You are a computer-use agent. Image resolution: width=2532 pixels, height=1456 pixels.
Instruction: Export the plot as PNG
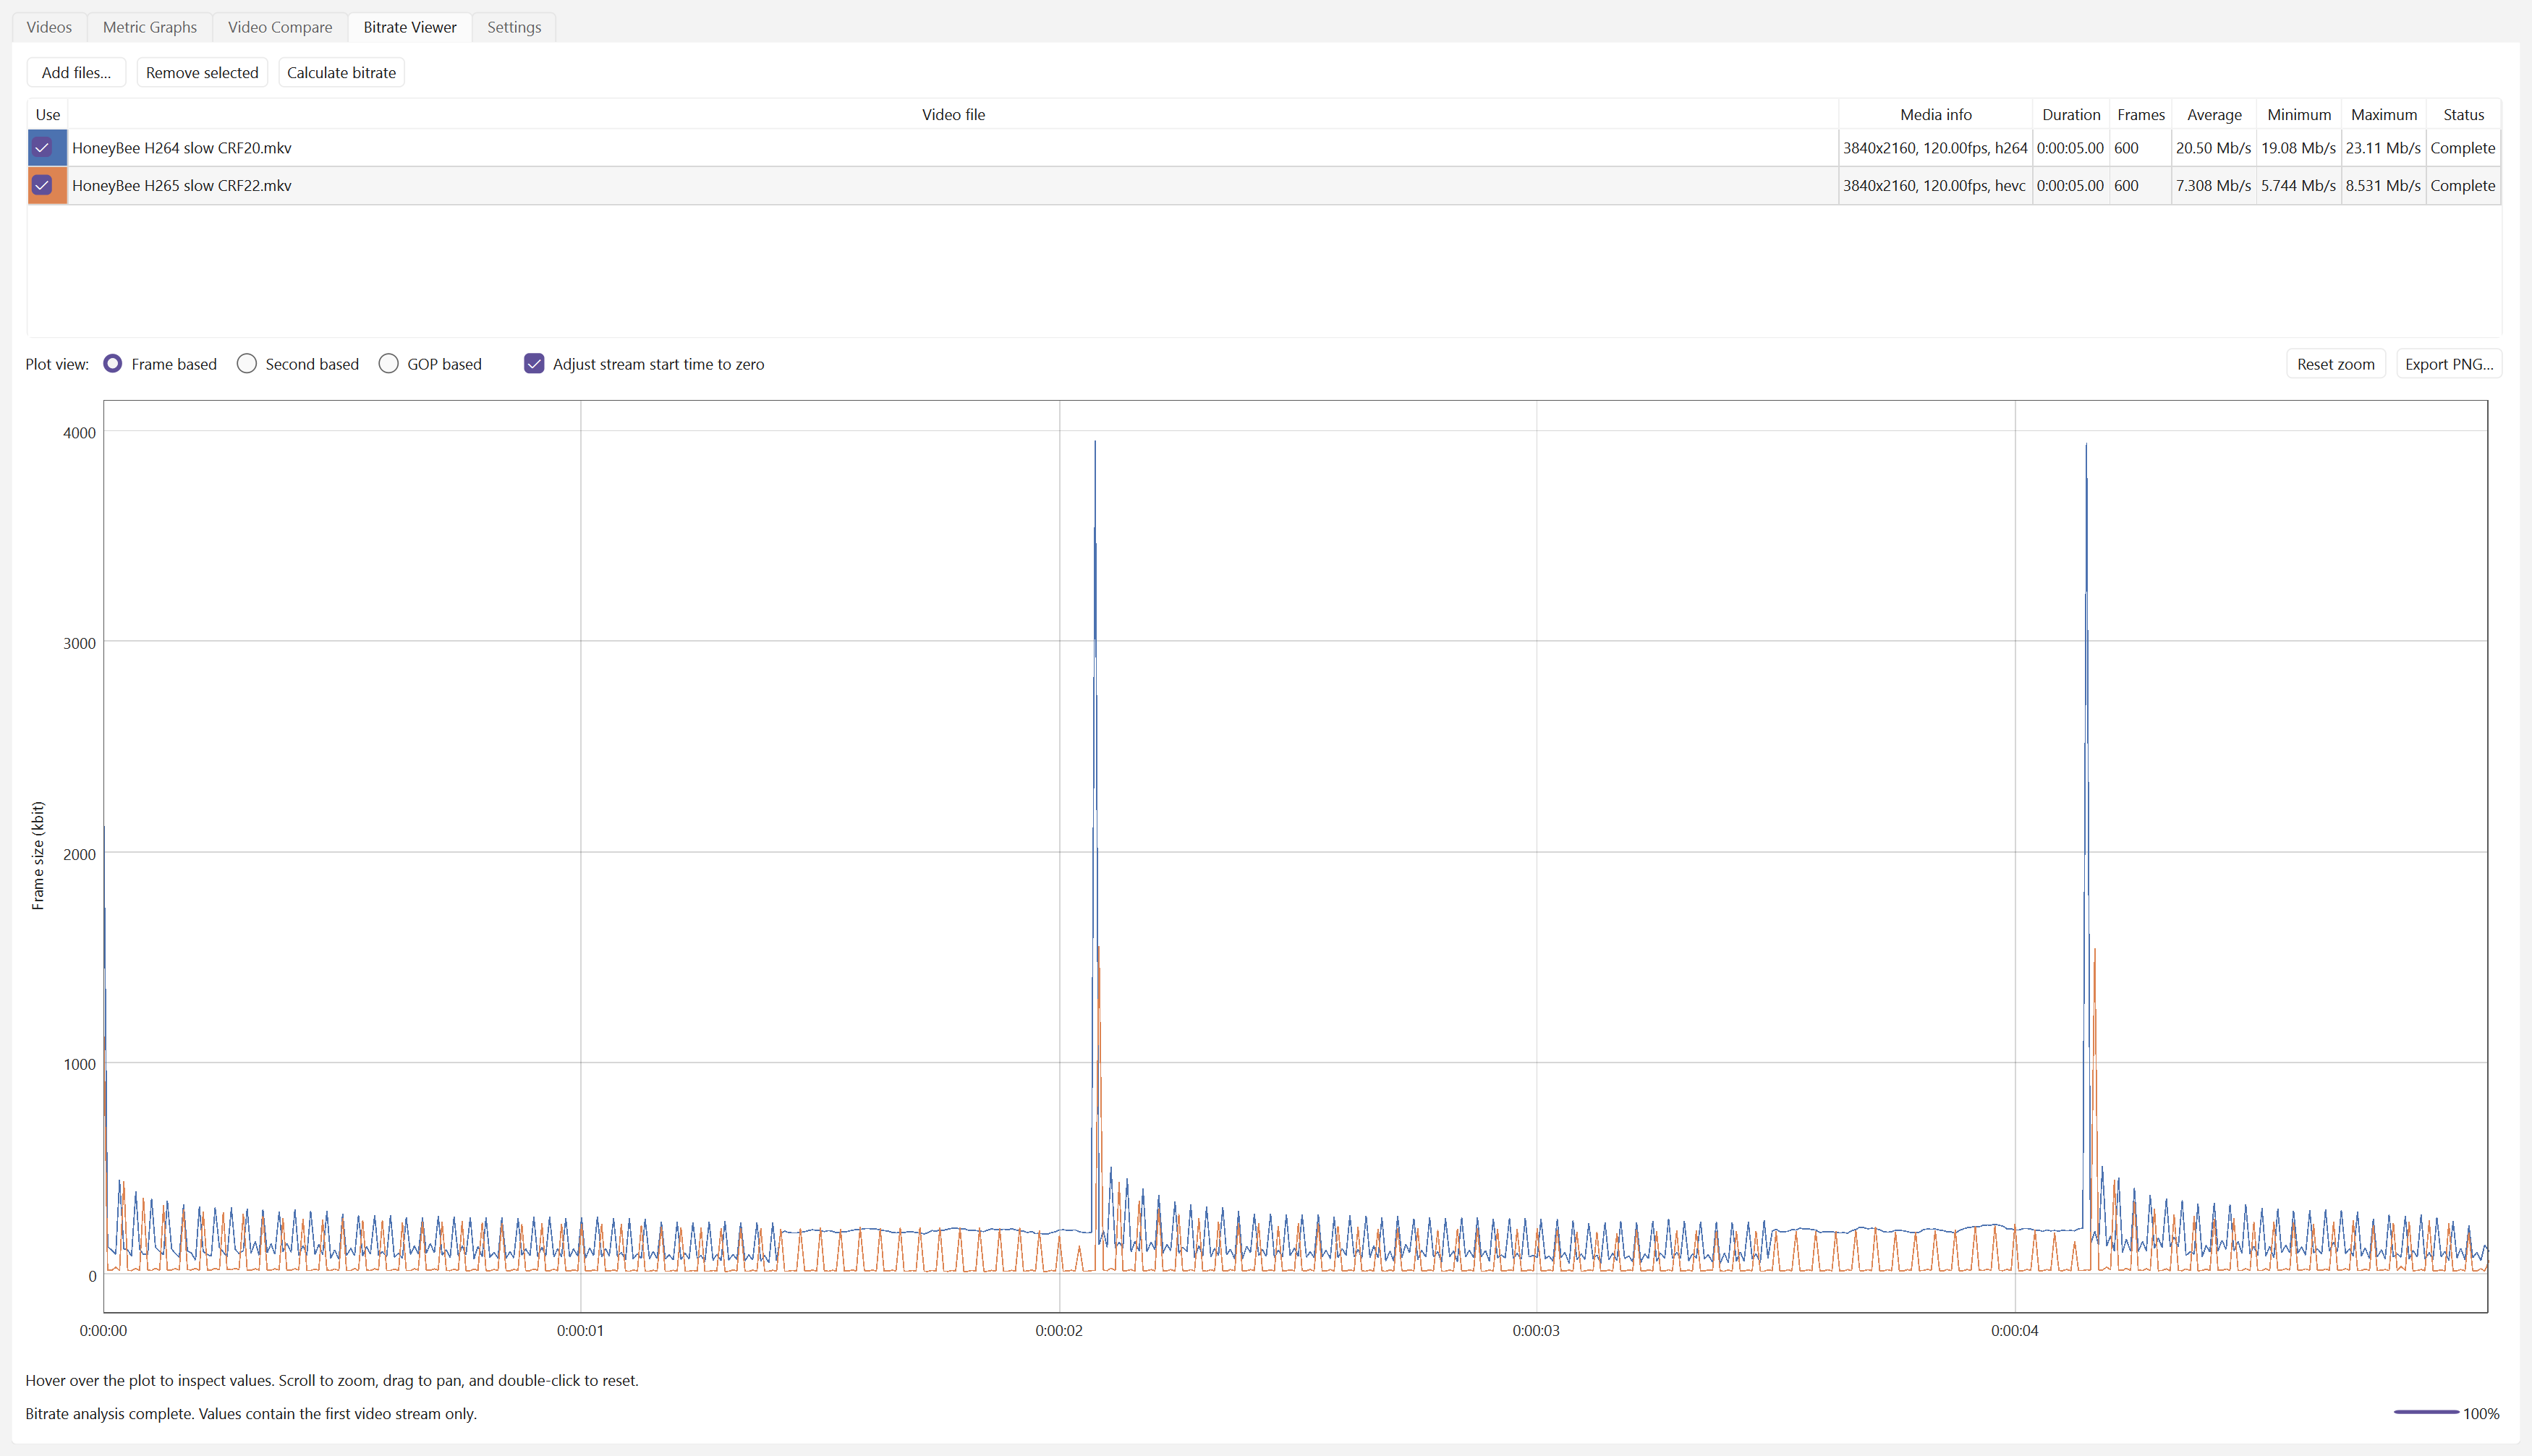pyautogui.click(x=2449, y=364)
